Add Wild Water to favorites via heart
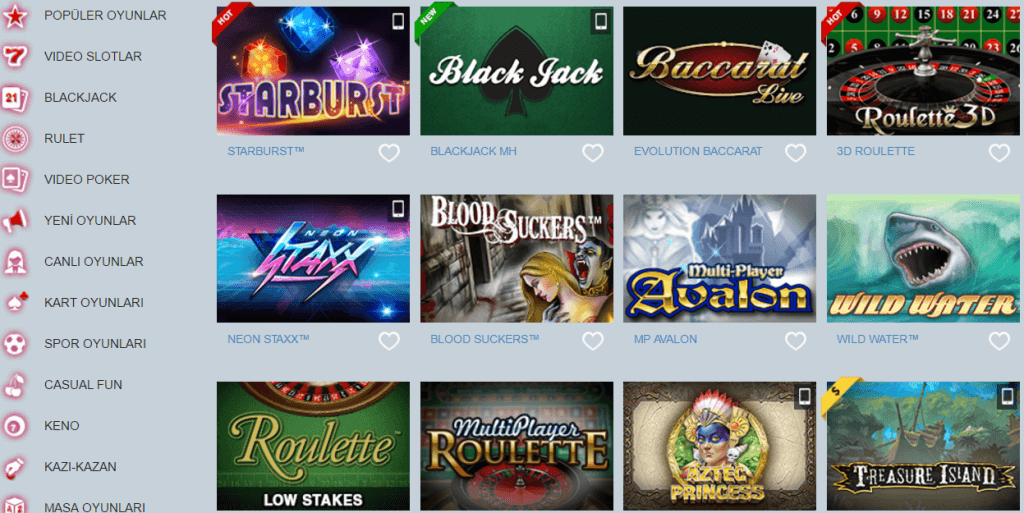 [999, 341]
